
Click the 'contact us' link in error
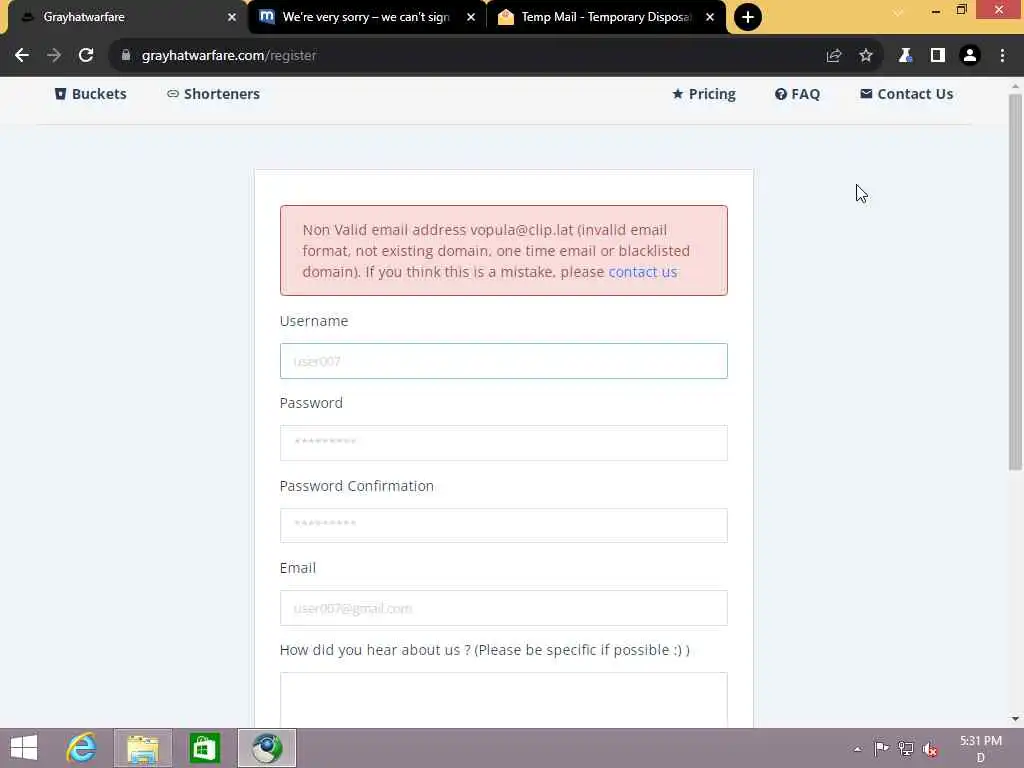(x=643, y=272)
